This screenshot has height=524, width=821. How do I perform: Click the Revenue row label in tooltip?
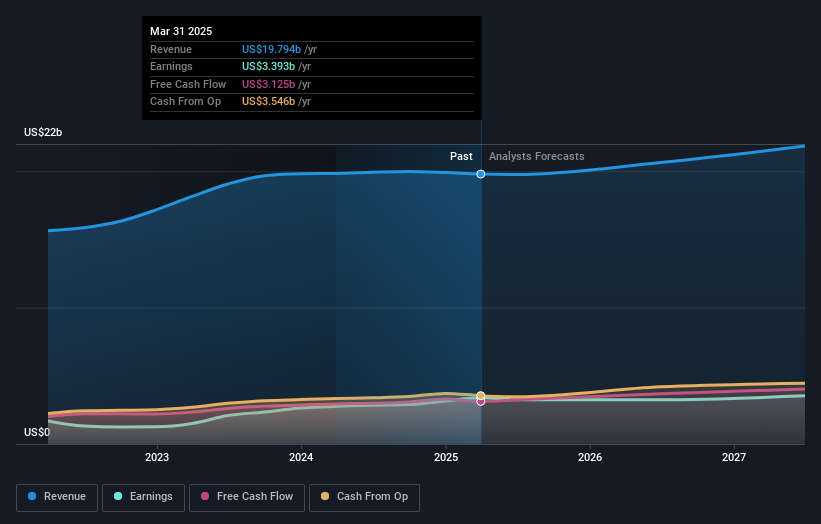pyautogui.click(x=171, y=49)
